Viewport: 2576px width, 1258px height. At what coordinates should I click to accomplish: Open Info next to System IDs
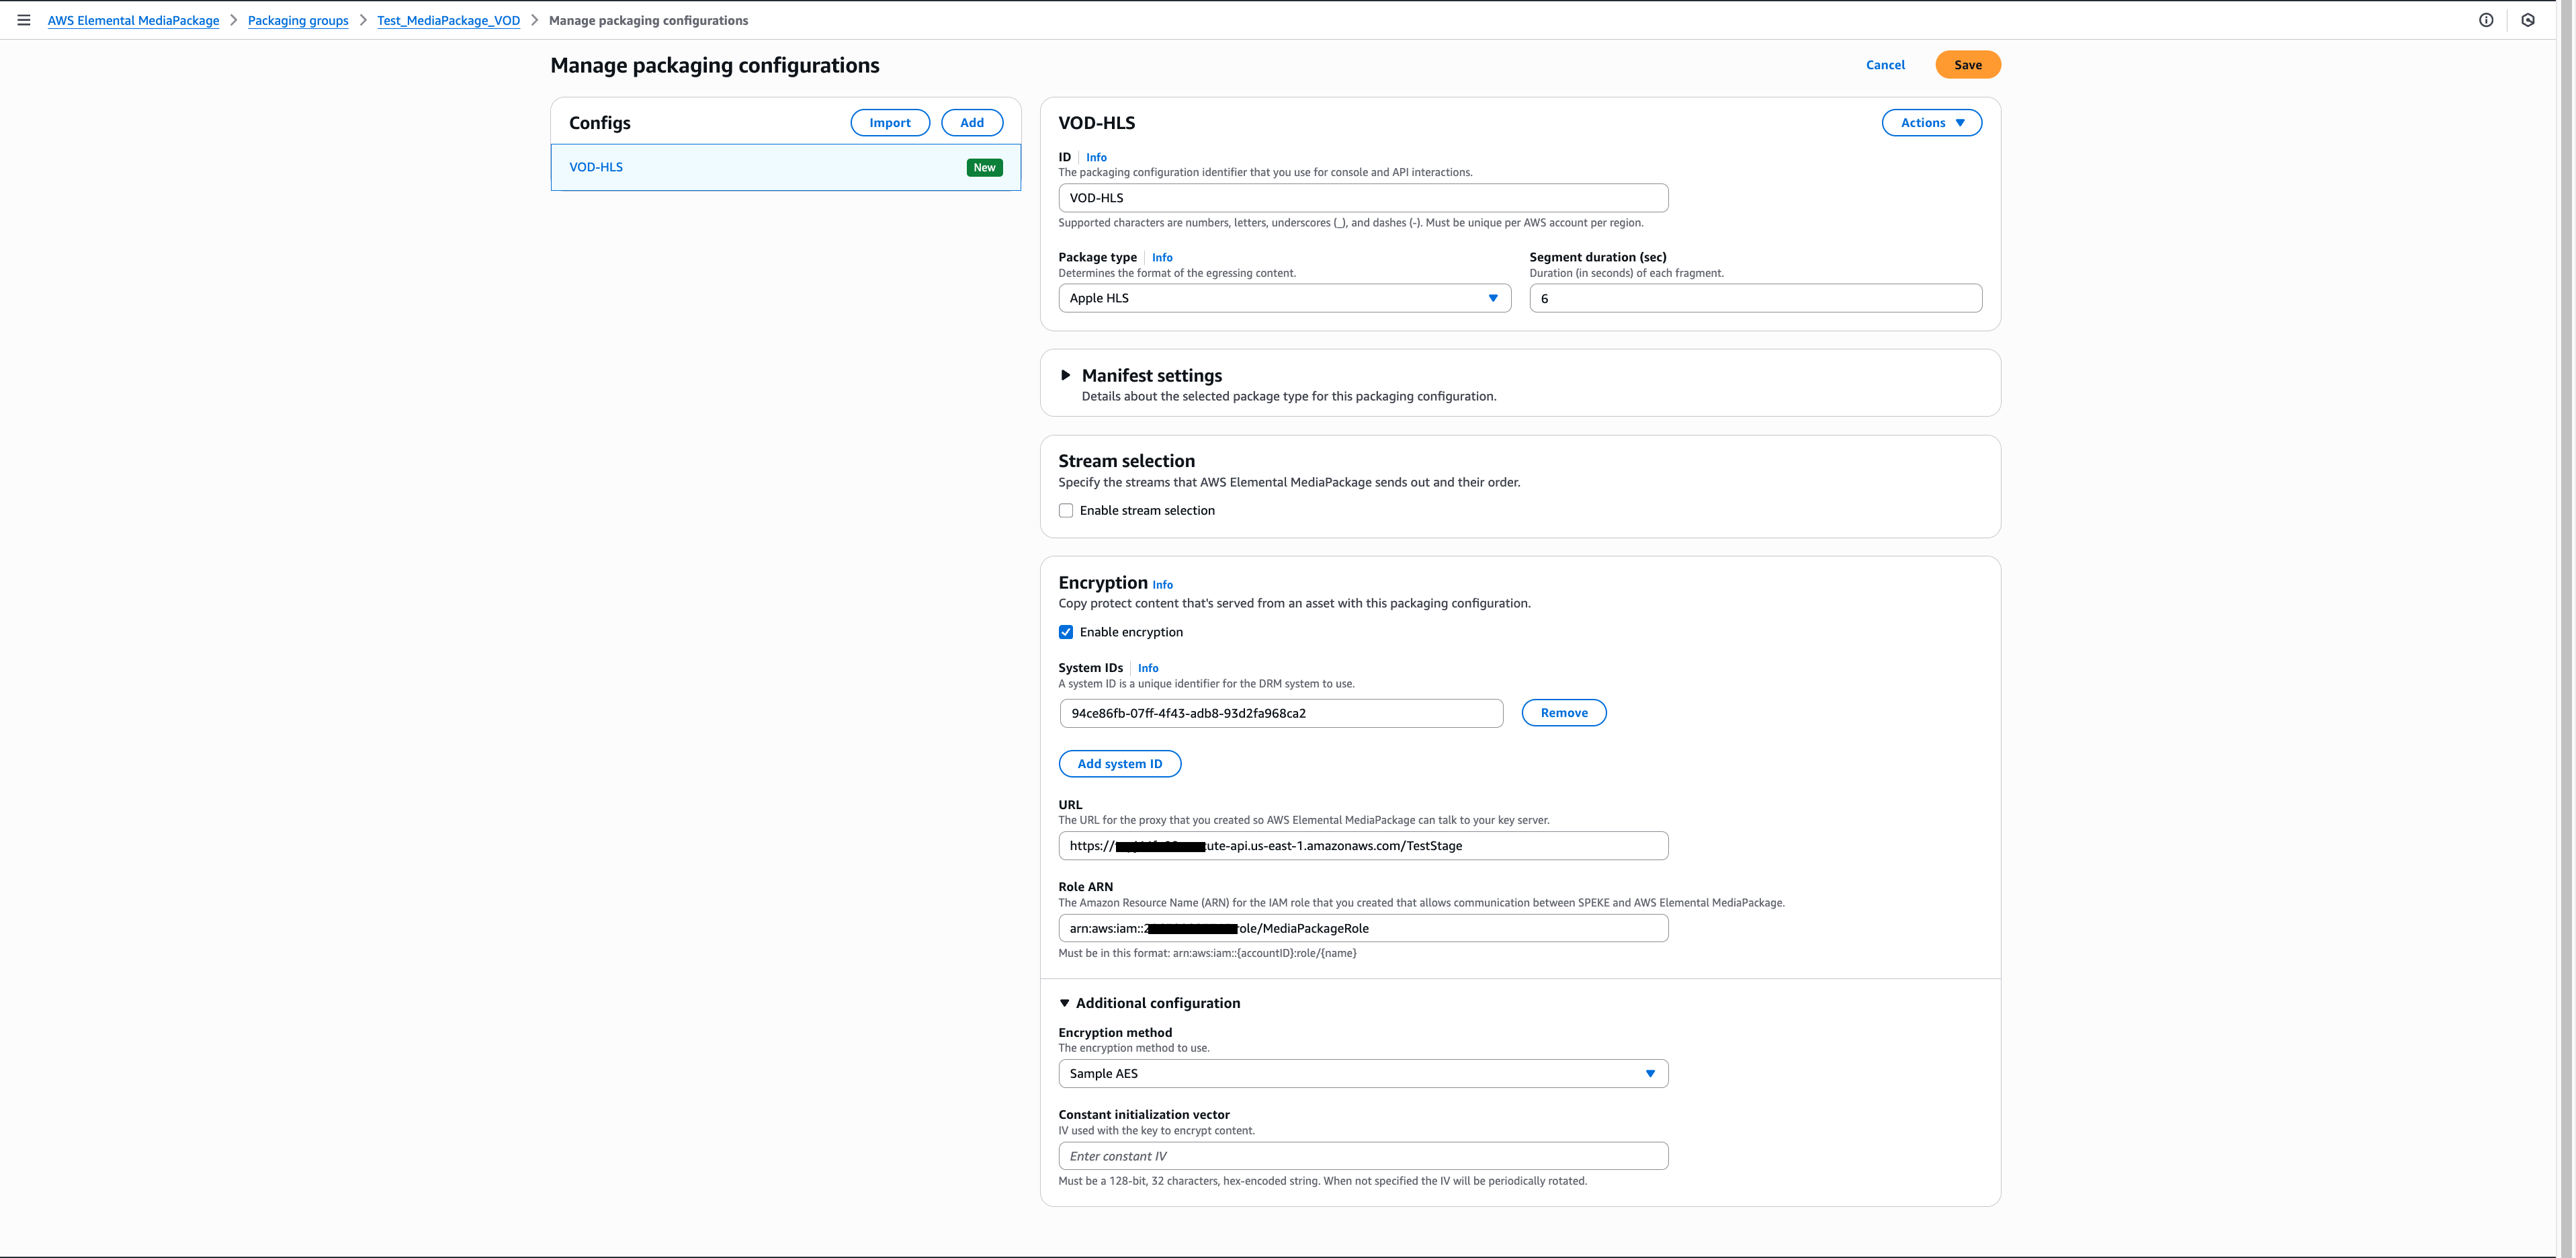pyautogui.click(x=1147, y=668)
